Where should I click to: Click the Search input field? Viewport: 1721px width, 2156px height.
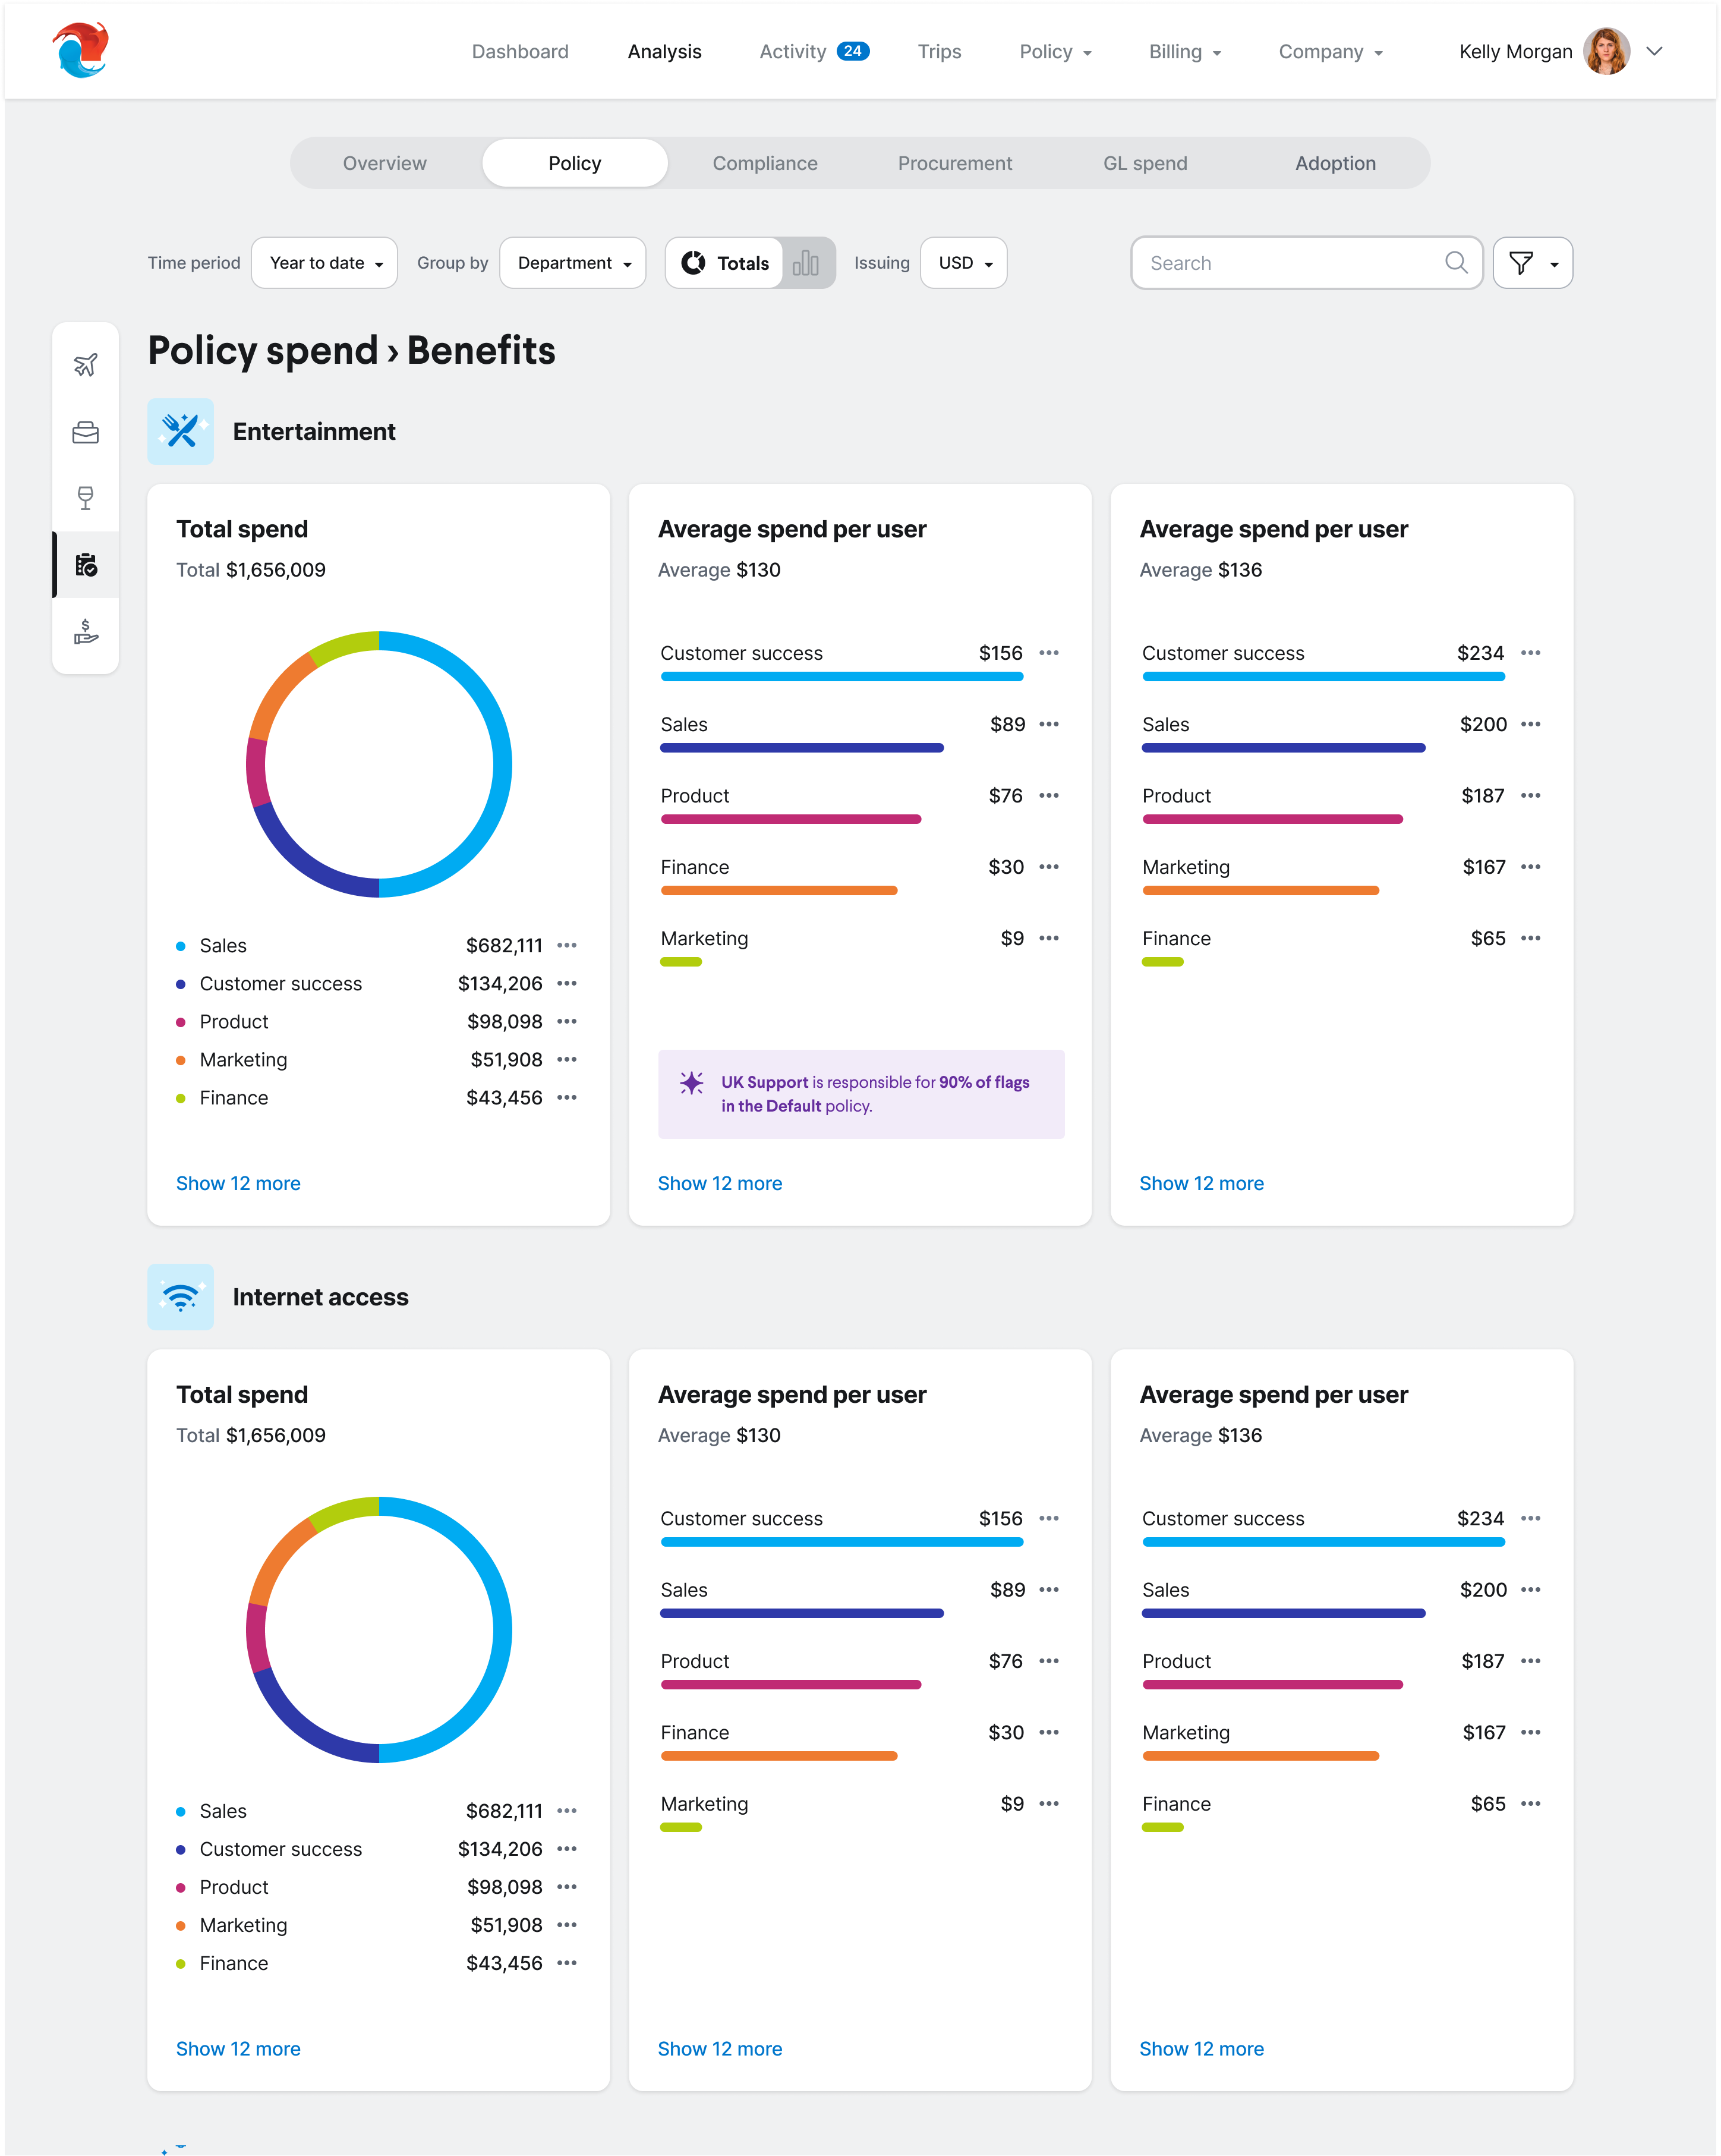point(1290,263)
